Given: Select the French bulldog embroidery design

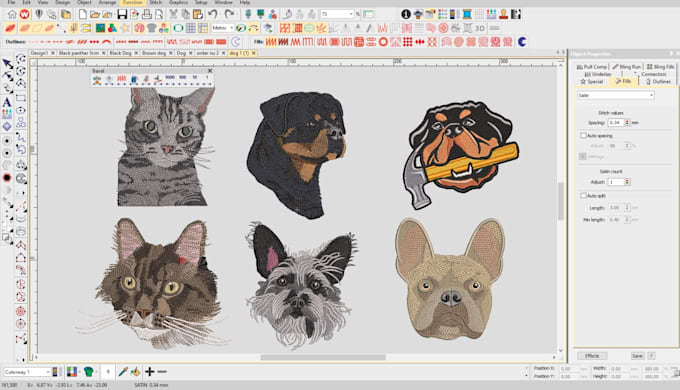Looking at the screenshot, I should click(450, 278).
